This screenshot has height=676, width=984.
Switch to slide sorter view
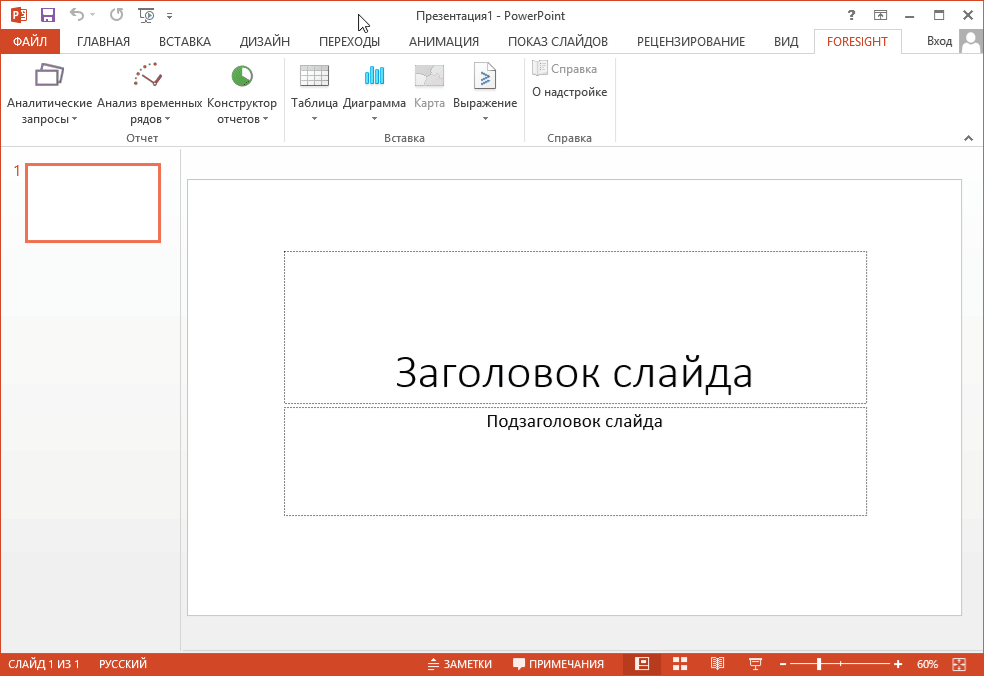pos(680,664)
